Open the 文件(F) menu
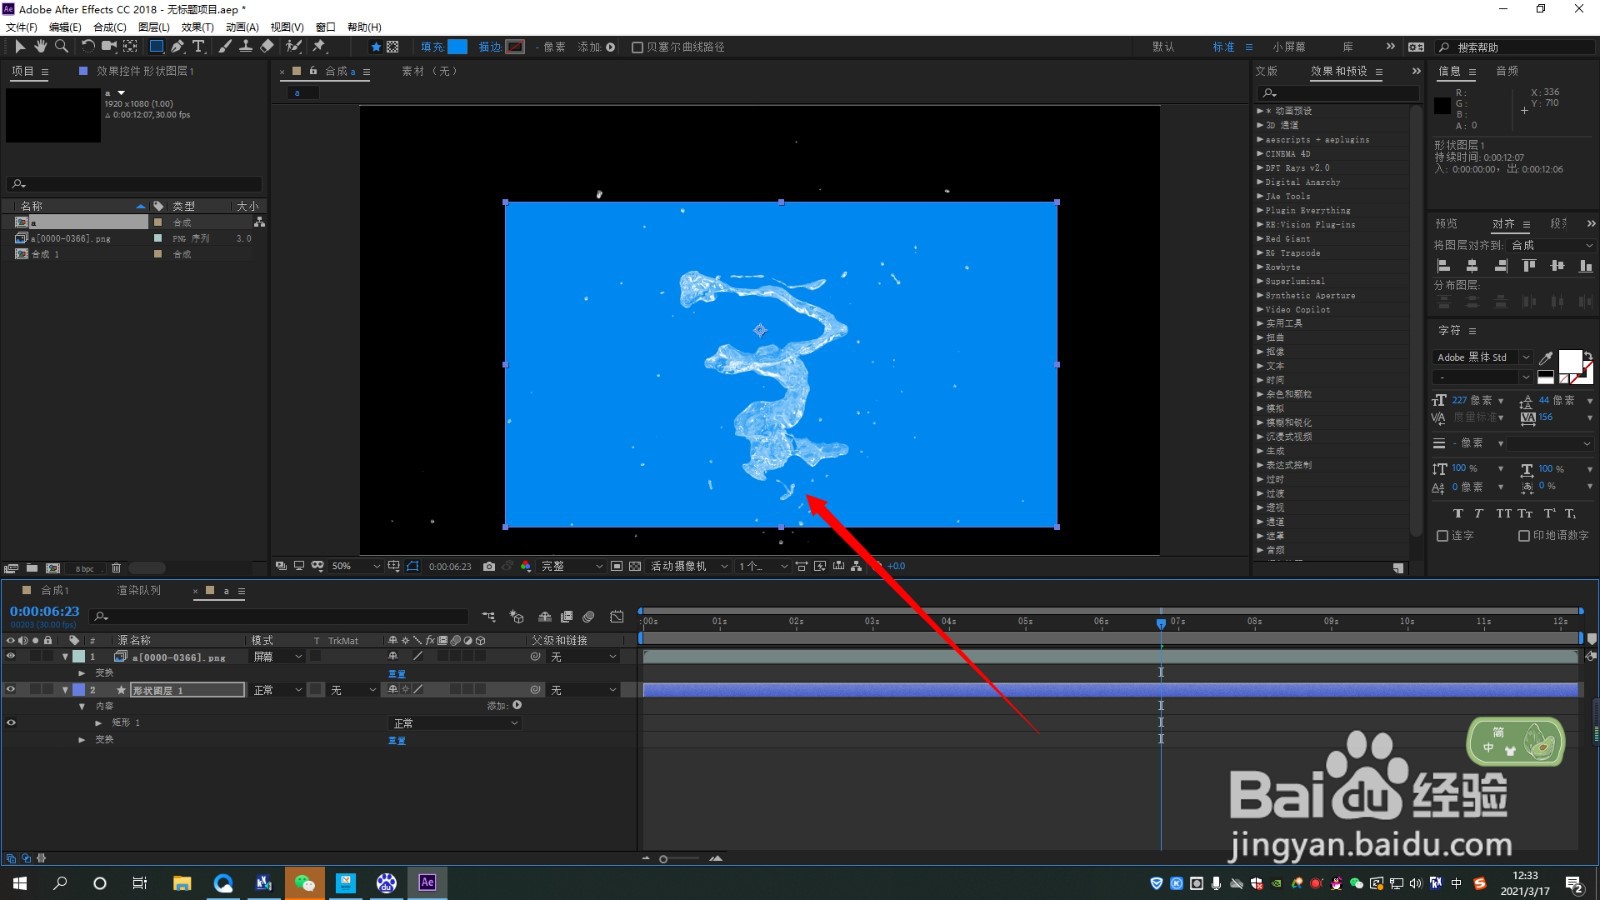The image size is (1600, 900). [x=22, y=27]
